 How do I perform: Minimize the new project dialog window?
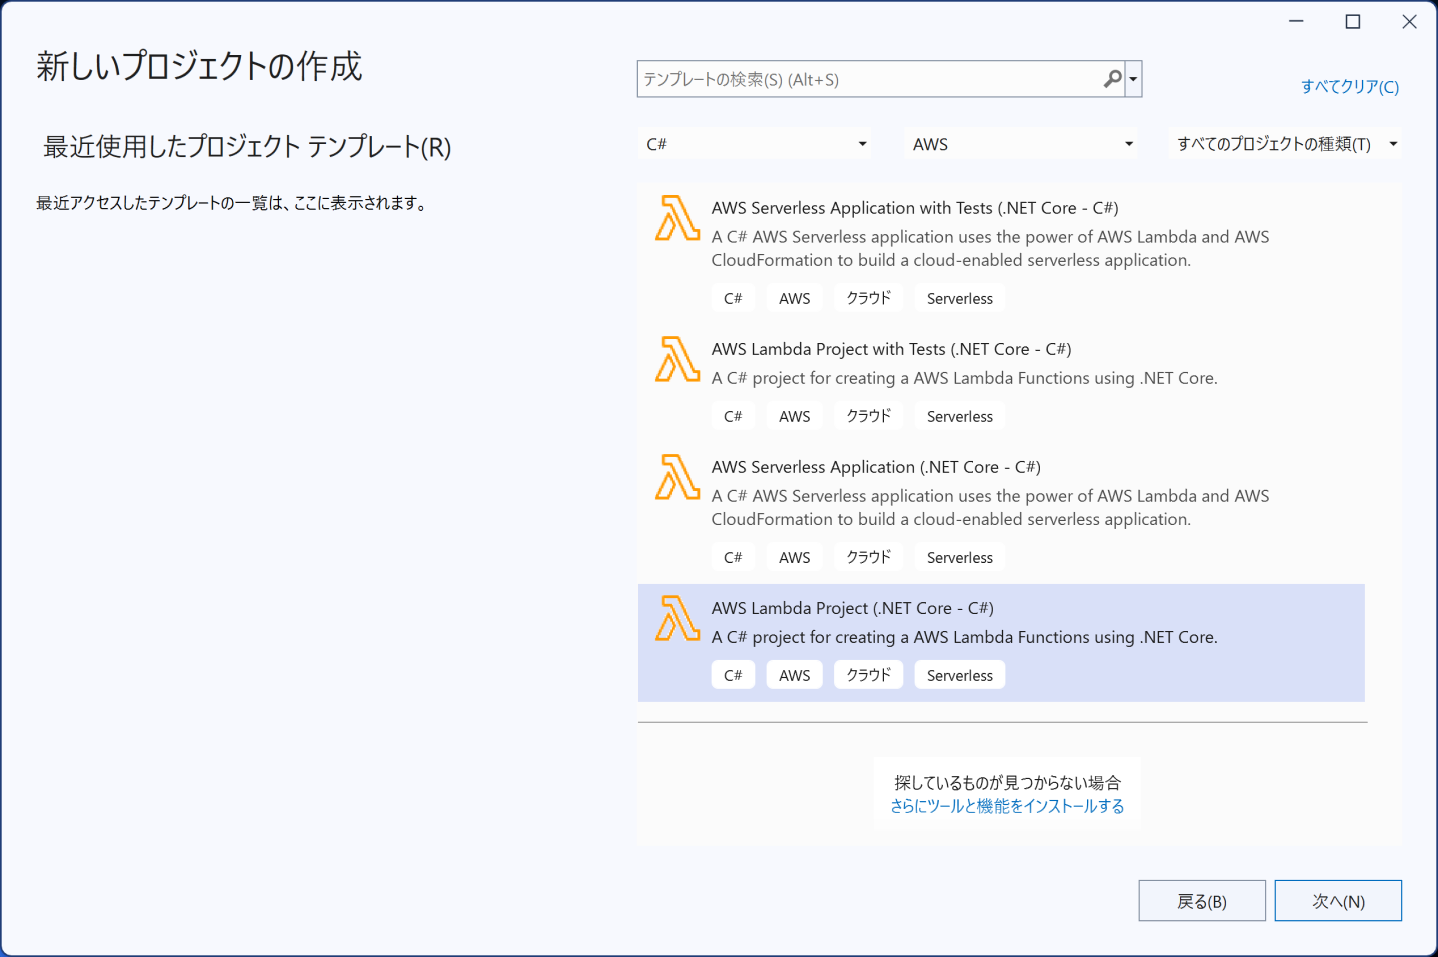(1296, 21)
